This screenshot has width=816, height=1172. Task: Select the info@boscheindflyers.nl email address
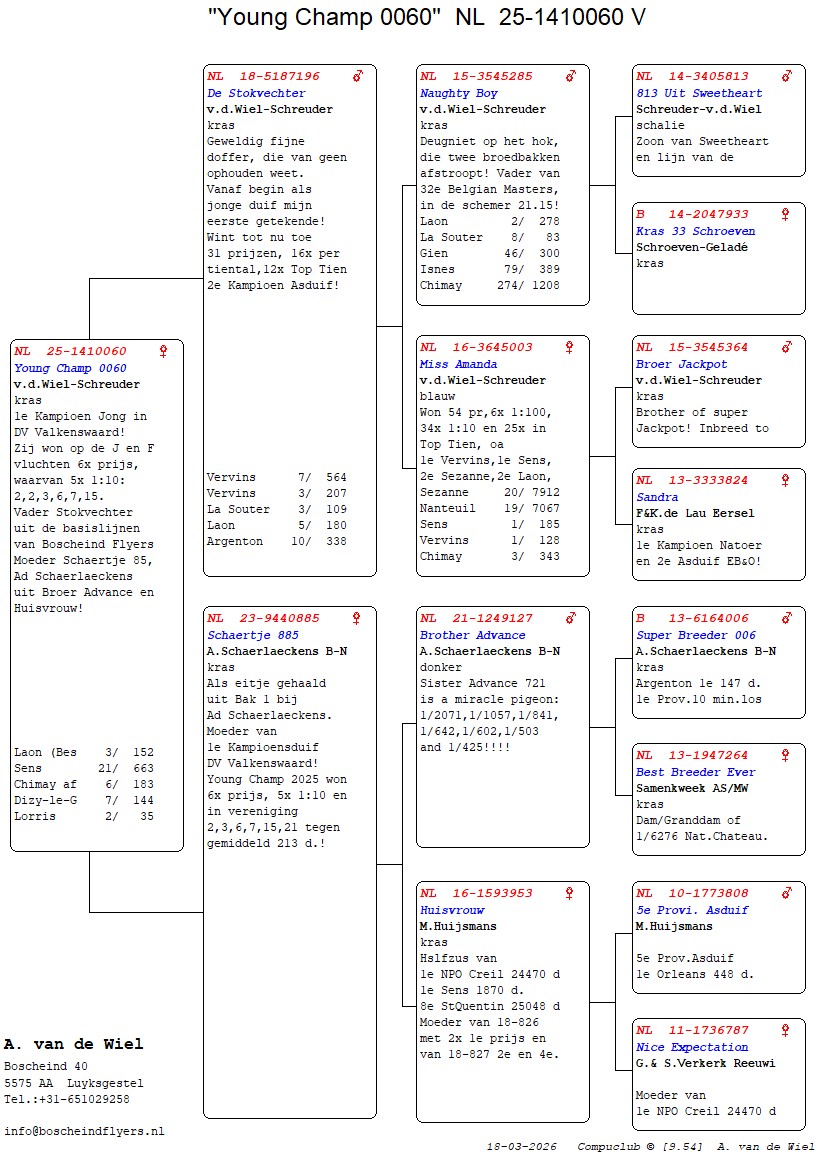(84, 1131)
